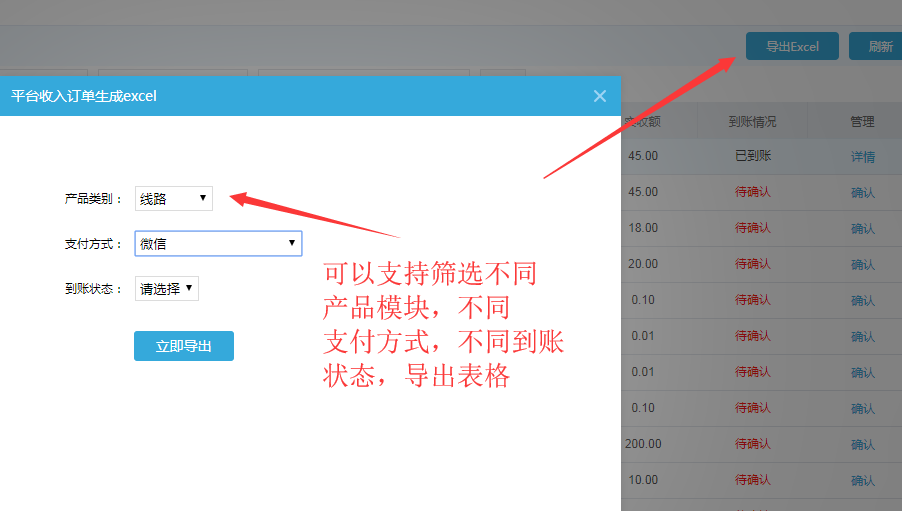The width and height of the screenshot is (902, 511).
Task: Click 确认 in the 18.00 row
Action: coord(862,229)
